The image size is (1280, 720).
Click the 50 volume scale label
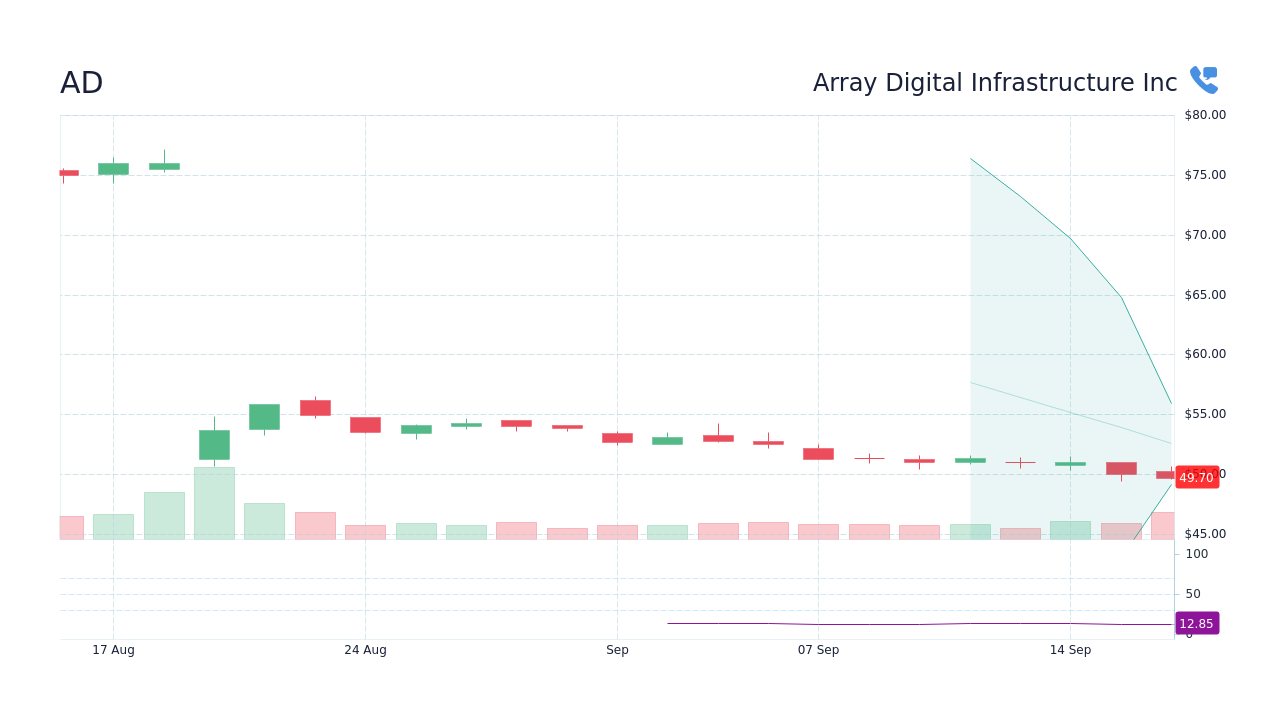(1192, 593)
